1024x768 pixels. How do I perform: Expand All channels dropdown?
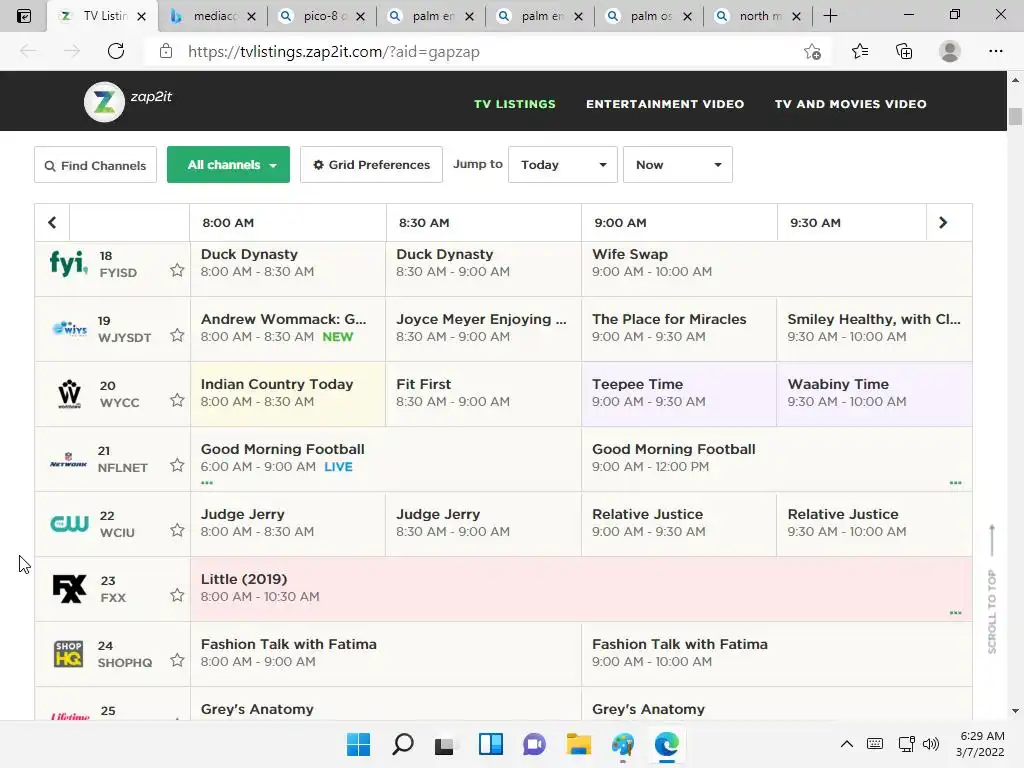[x=228, y=165]
